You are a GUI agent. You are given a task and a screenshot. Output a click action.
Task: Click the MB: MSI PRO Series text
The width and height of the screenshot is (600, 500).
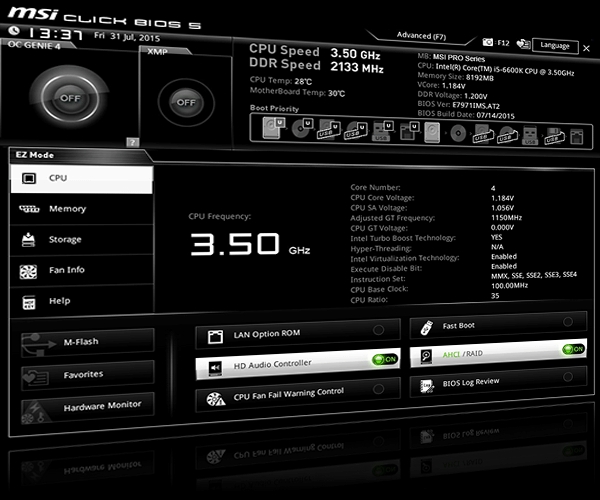451,57
